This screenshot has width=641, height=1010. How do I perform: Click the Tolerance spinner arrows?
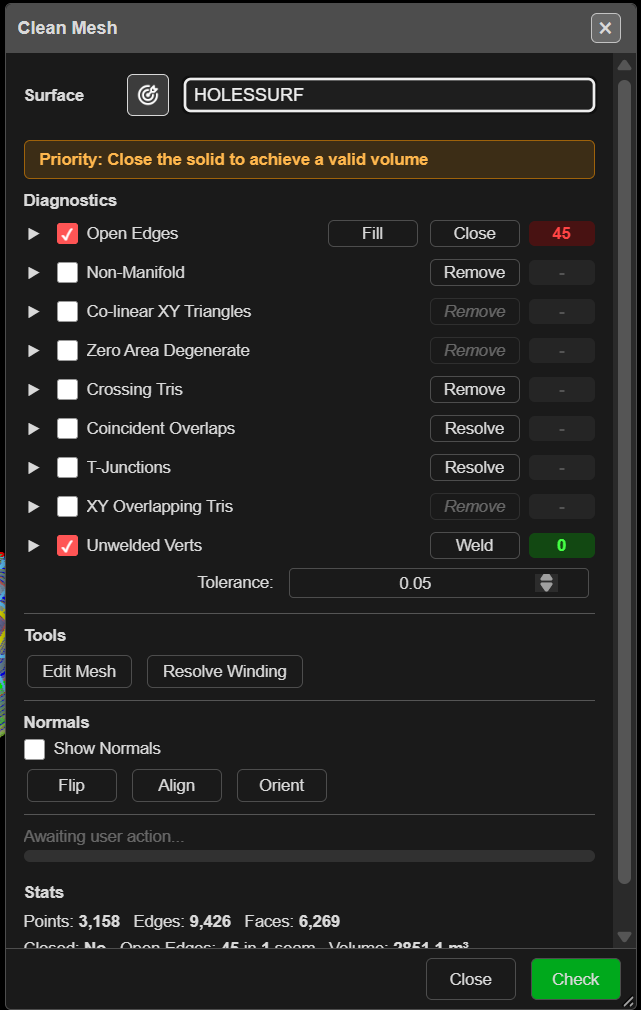[x=546, y=583]
